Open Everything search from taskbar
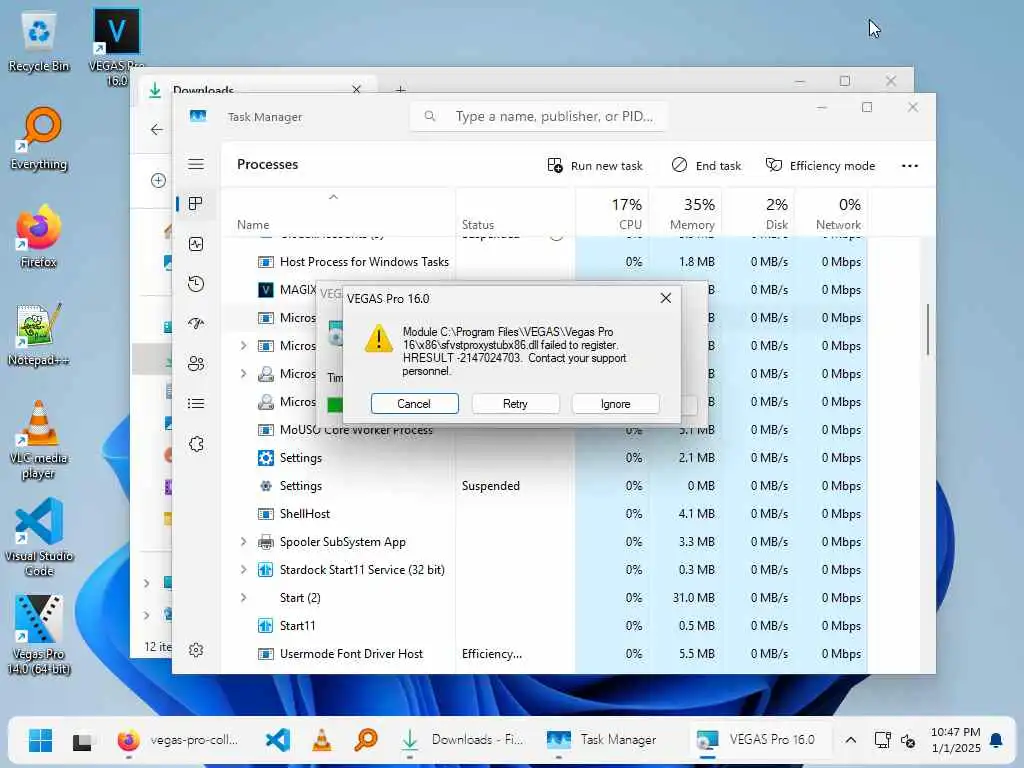 (366, 741)
